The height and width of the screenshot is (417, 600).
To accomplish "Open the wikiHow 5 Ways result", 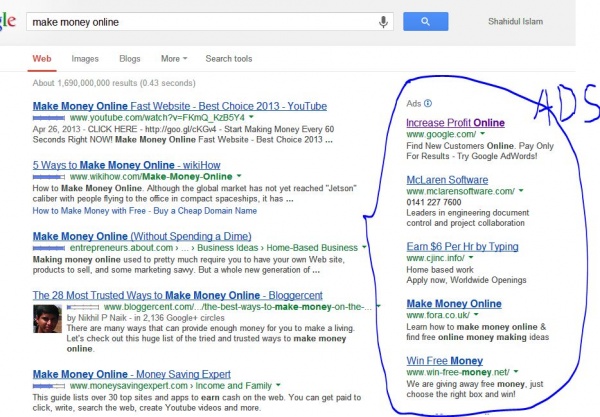I will (126, 165).
